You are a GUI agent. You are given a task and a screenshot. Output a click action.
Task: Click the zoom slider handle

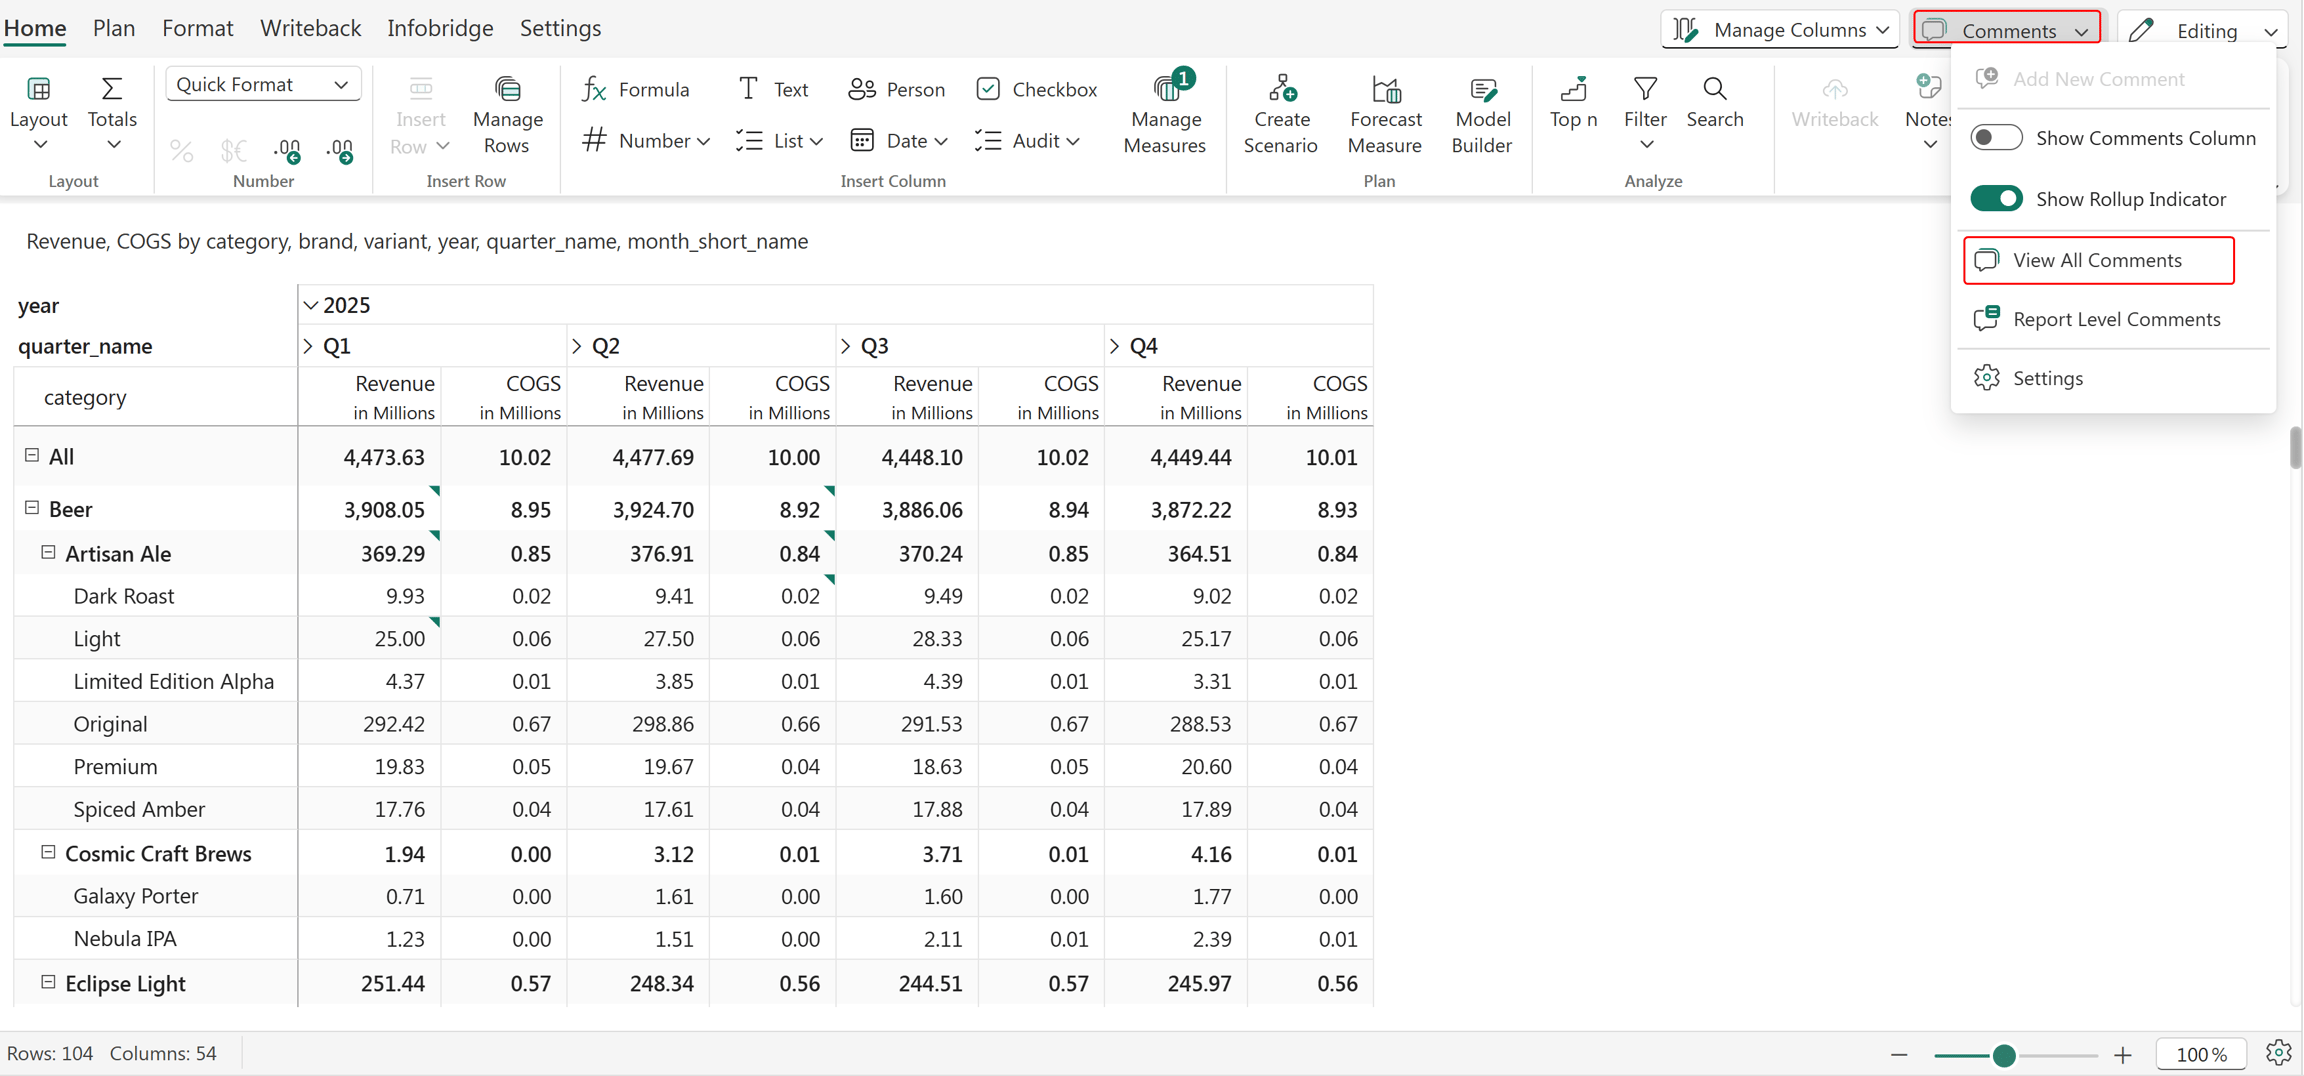pyautogui.click(x=2003, y=1055)
